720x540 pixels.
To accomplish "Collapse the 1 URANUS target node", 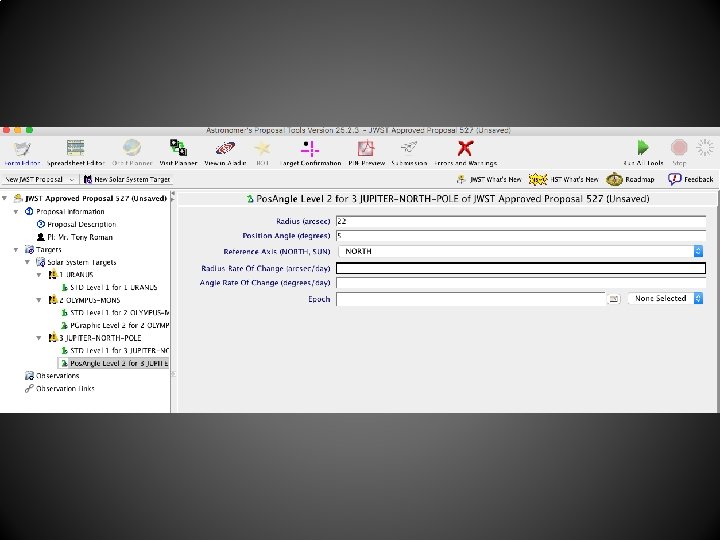I will pyautogui.click(x=39, y=275).
